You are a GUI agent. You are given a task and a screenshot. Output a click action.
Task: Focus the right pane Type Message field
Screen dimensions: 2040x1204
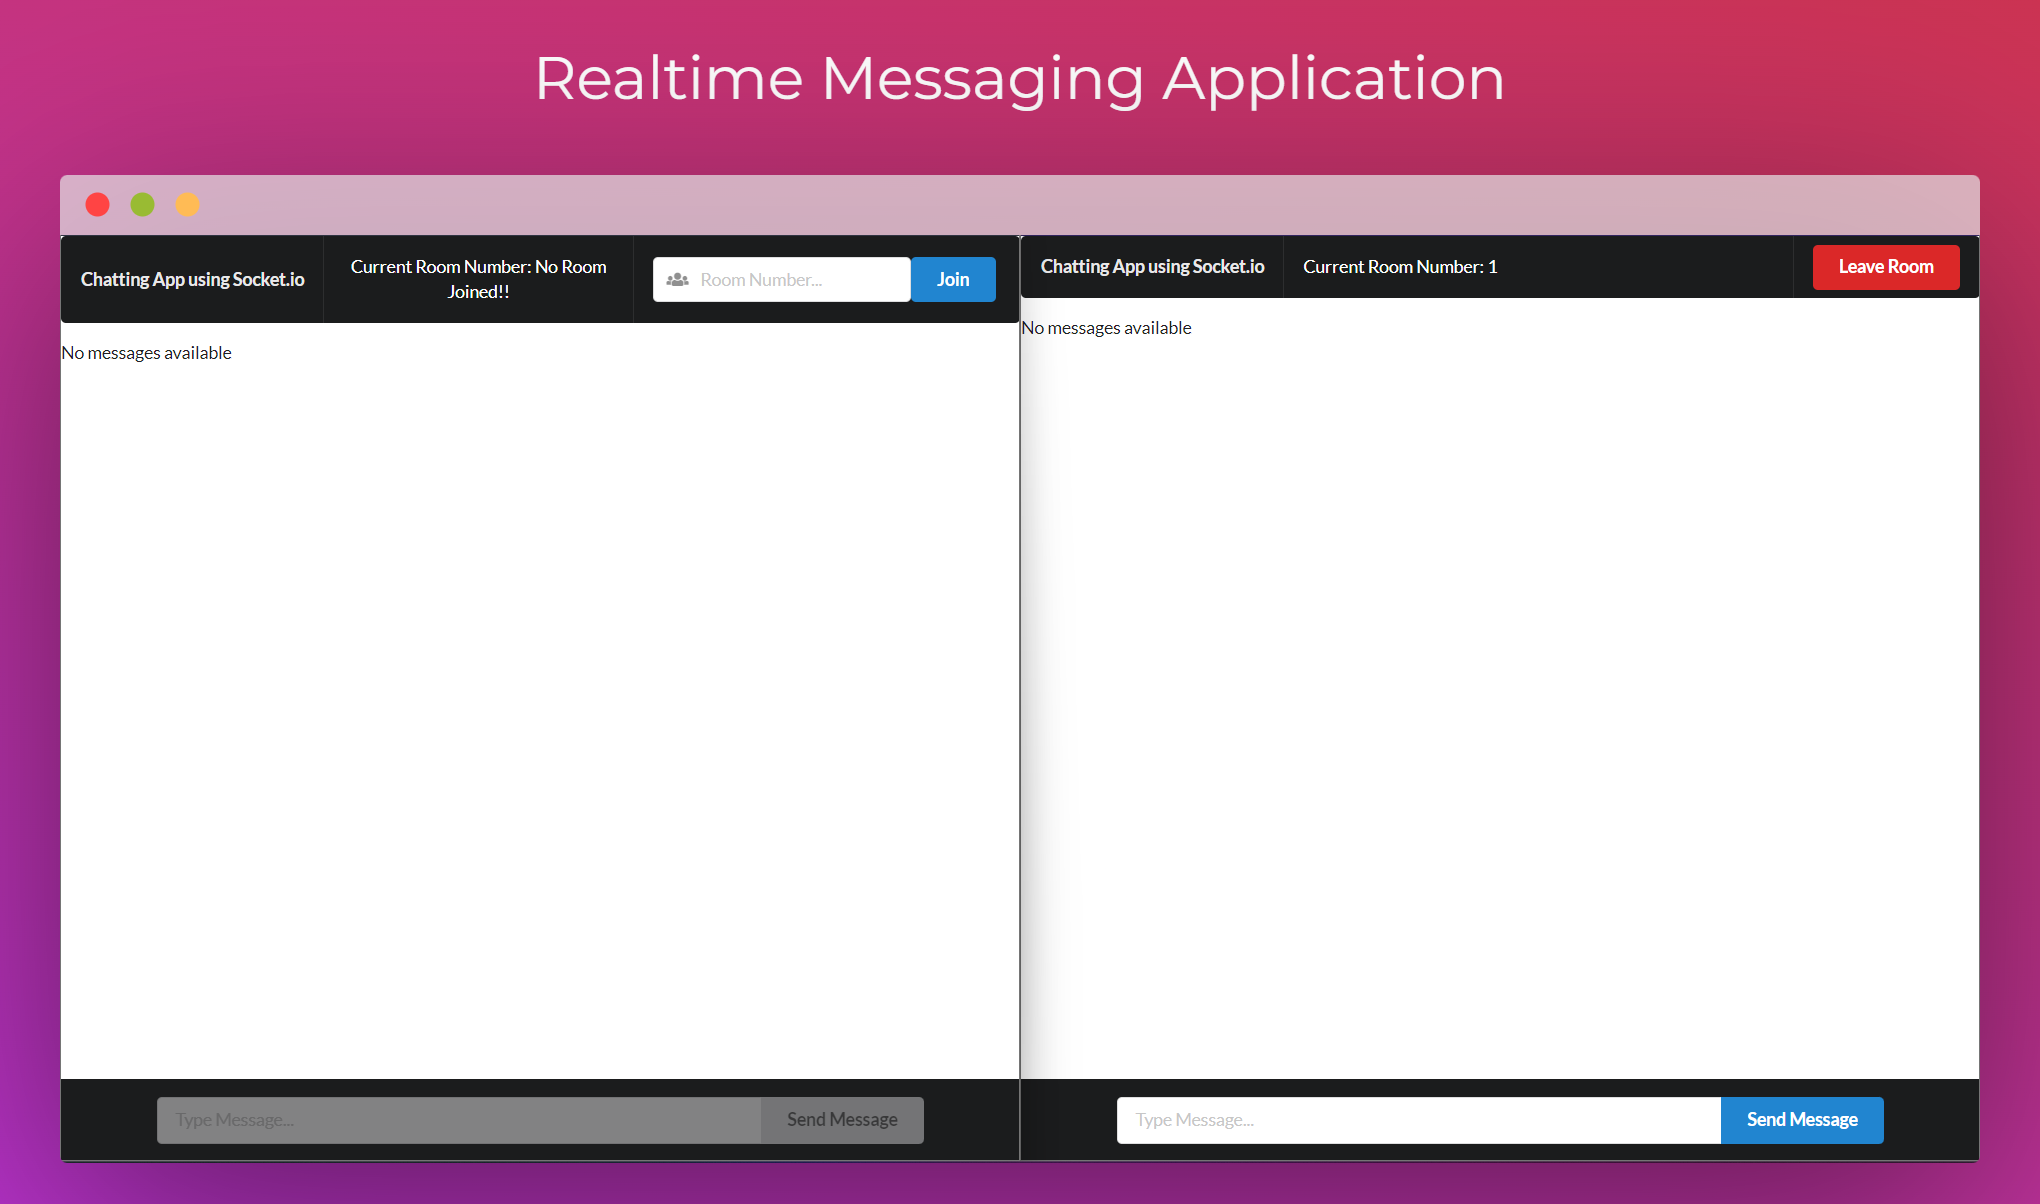pos(1418,1120)
